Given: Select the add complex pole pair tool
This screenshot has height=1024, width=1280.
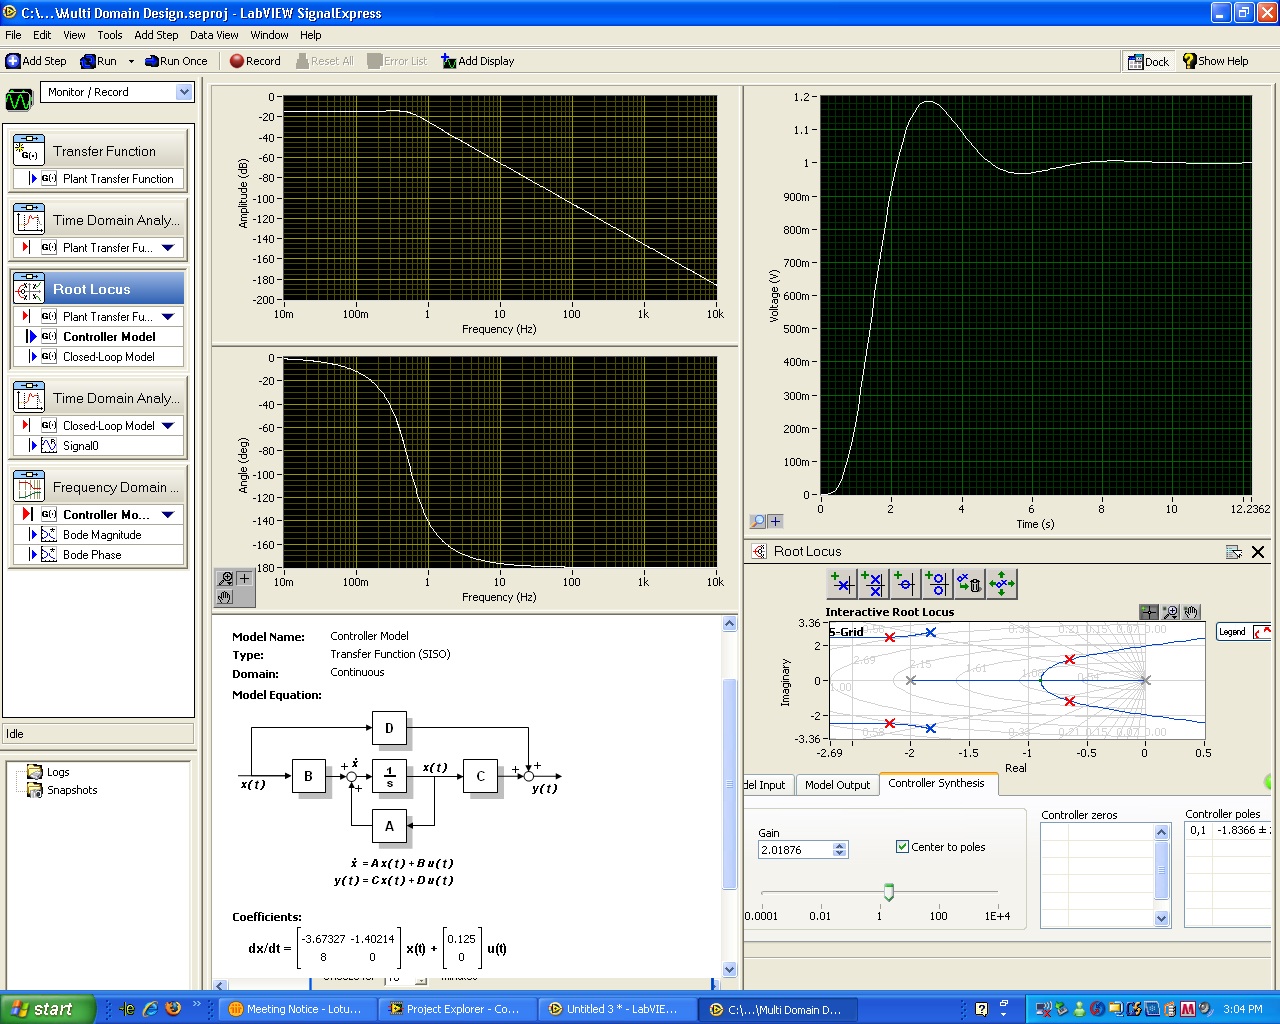Looking at the screenshot, I should pyautogui.click(x=873, y=584).
